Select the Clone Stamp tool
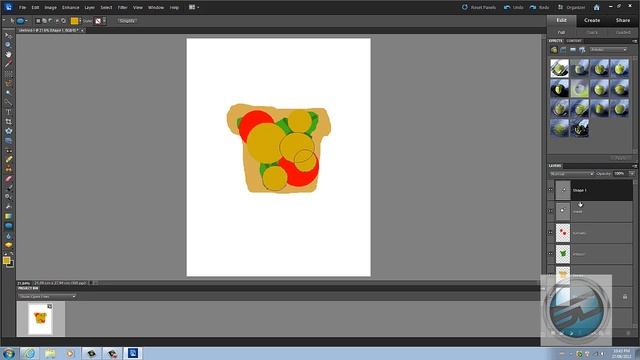The width and height of the screenshot is (640, 360). tap(8, 169)
